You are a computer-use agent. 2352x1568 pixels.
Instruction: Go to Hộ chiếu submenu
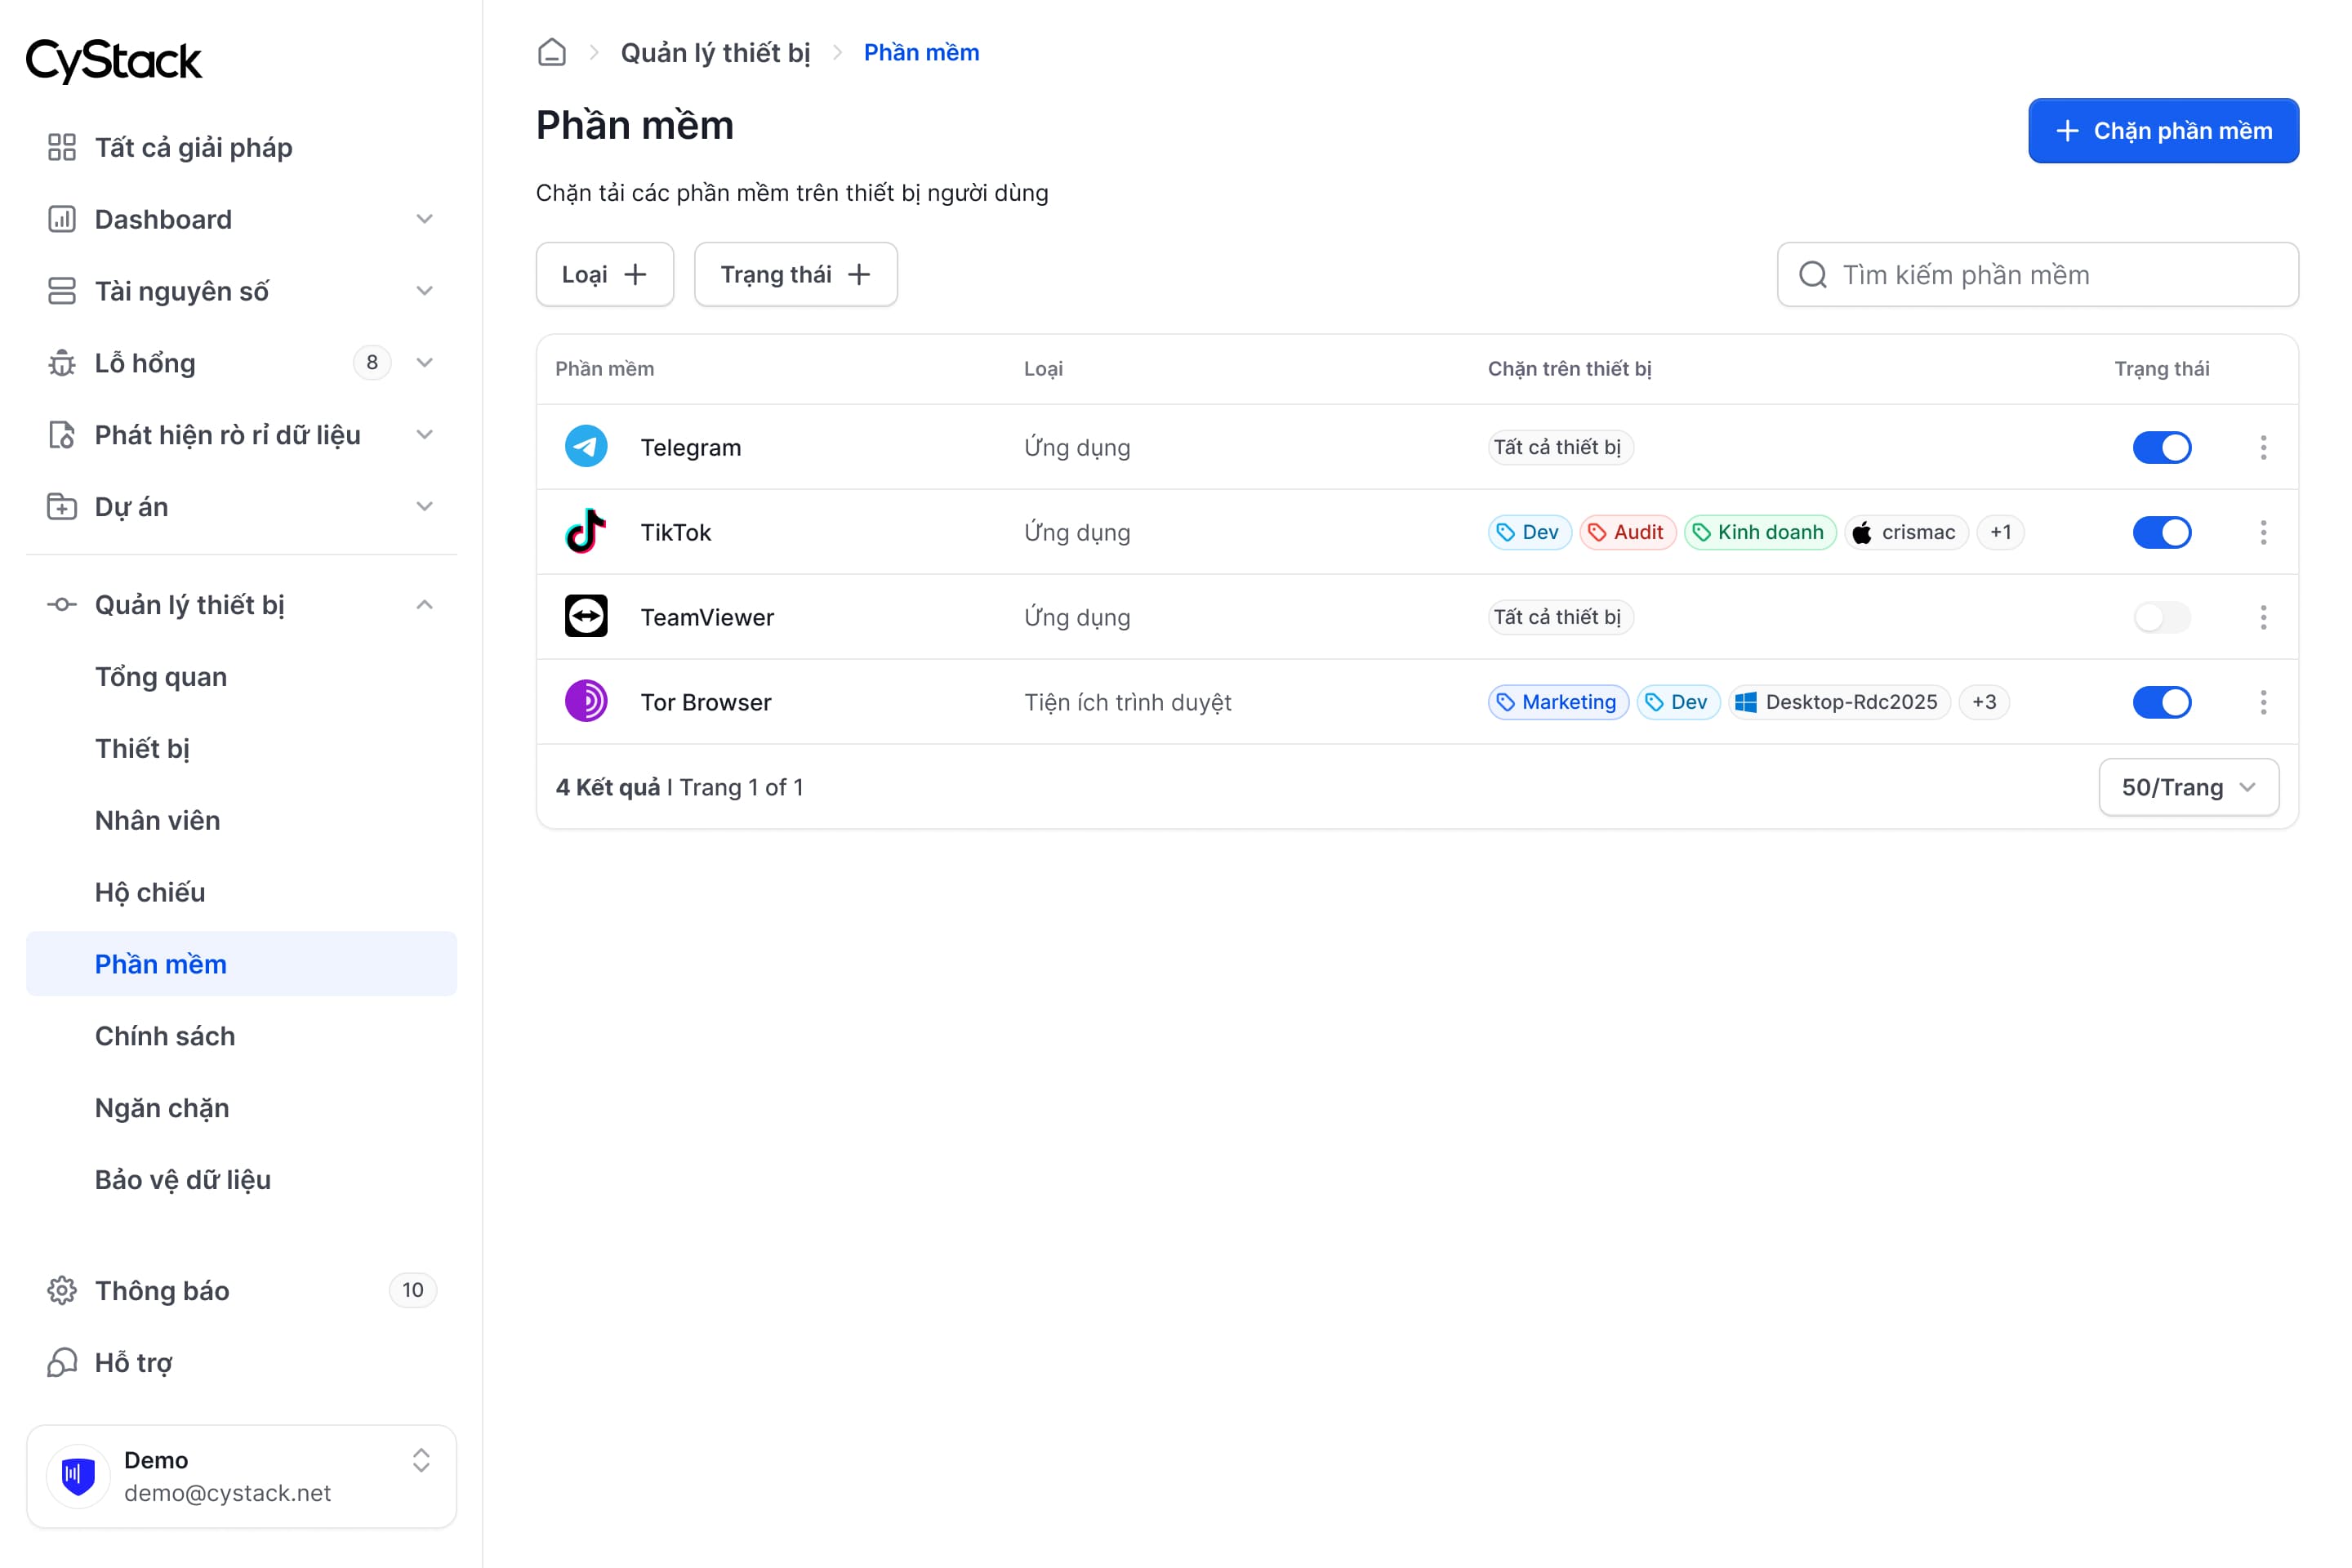[x=150, y=893]
